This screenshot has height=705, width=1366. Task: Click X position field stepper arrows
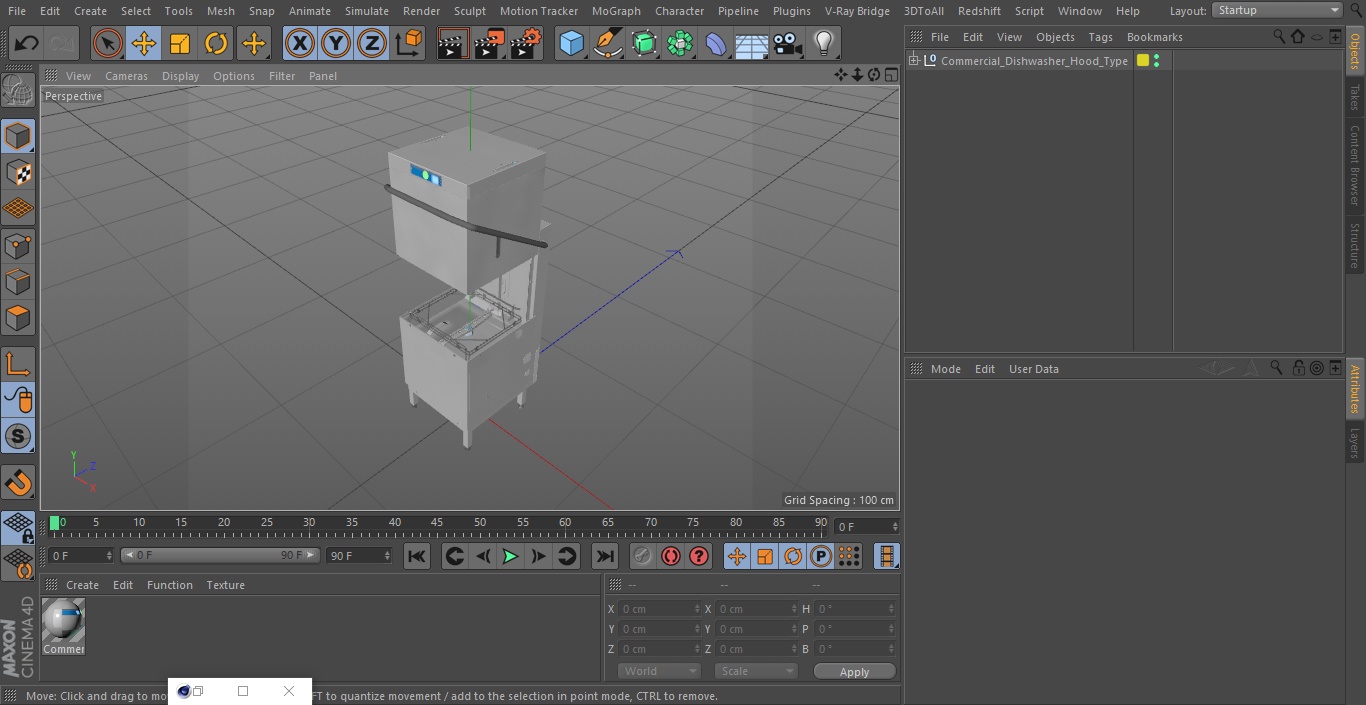click(x=697, y=609)
